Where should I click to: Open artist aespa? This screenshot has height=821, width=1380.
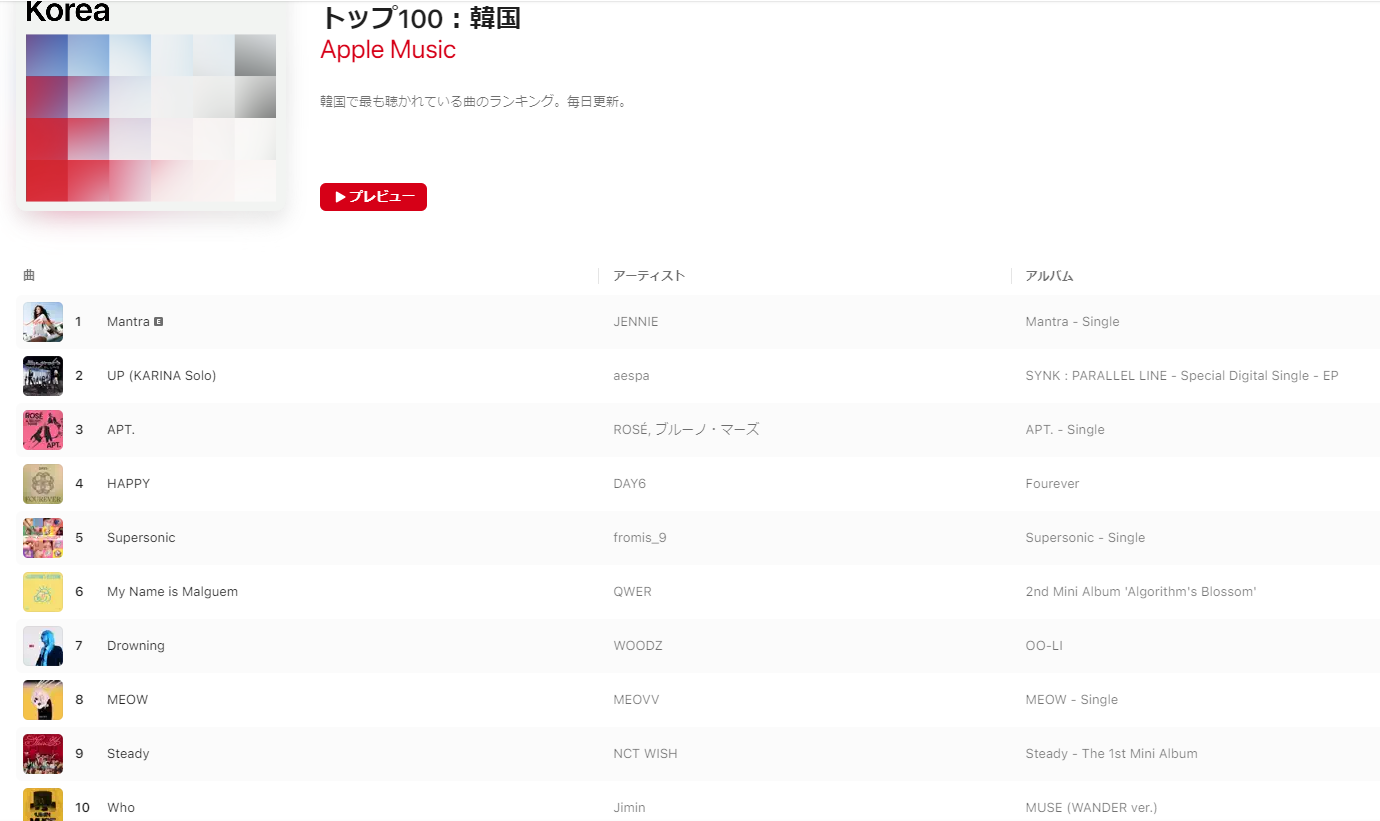pyautogui.click(x=631, y=376)
